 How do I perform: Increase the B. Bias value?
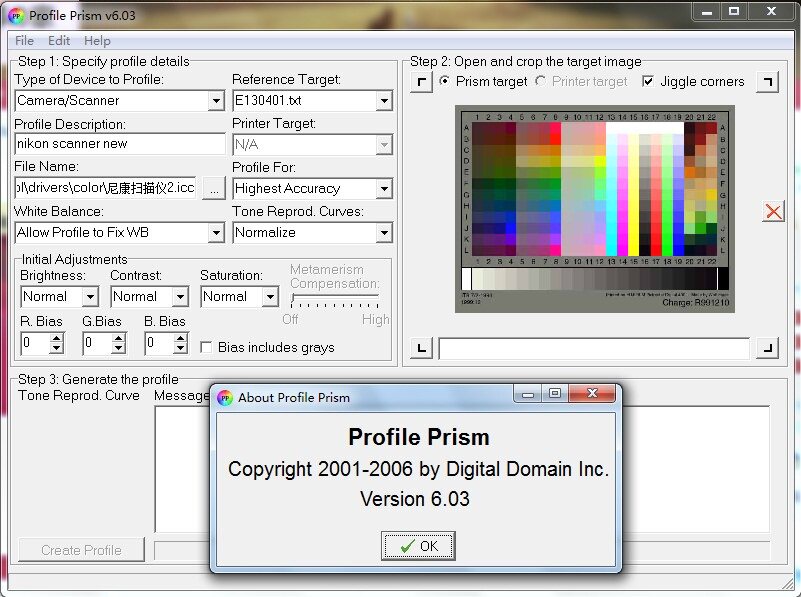[x=180, y=338]
